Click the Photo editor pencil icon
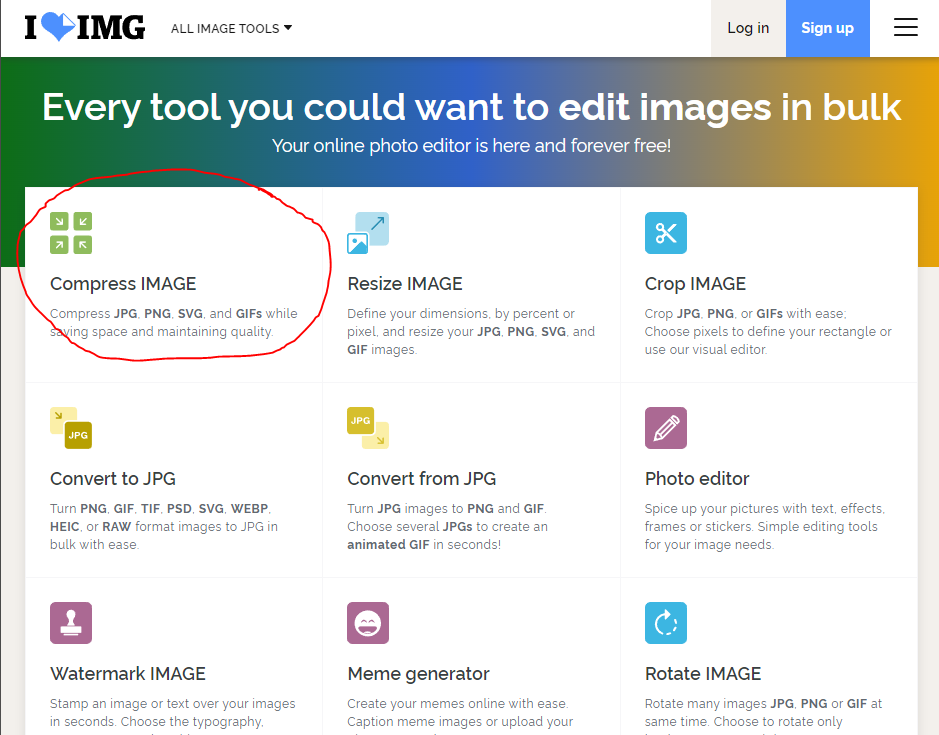Image resolution: width=939 pixels, height=735 pixels. coord(665,428)
